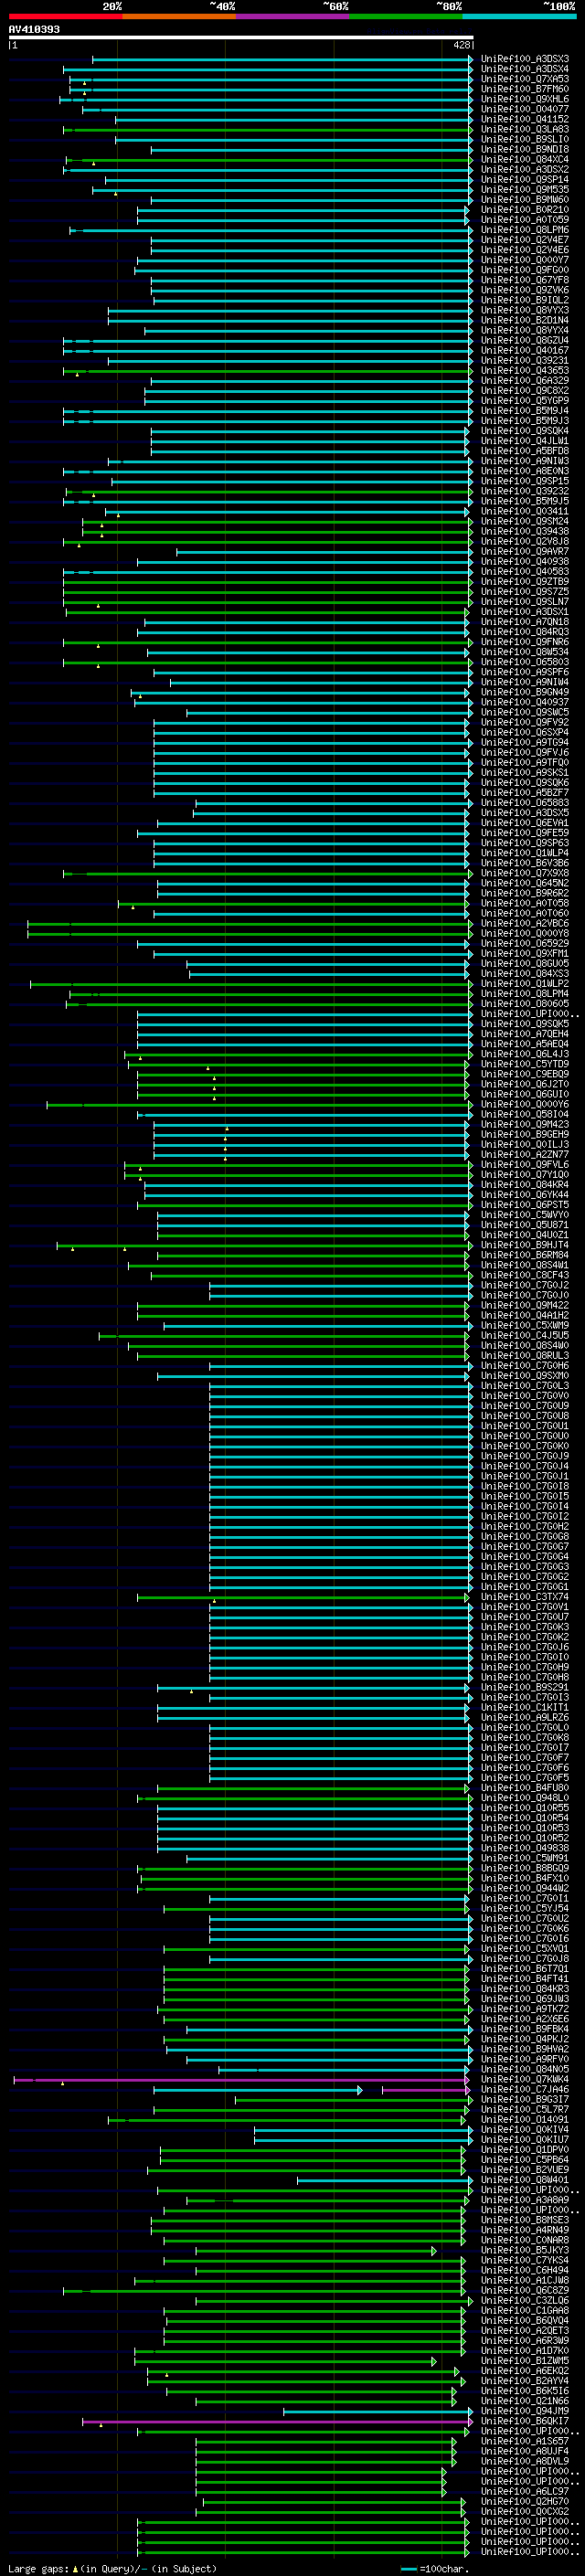Click the UniRef100_Q8W401 label
This screenshot has width=585, height=2576.
coord(525,2180)
